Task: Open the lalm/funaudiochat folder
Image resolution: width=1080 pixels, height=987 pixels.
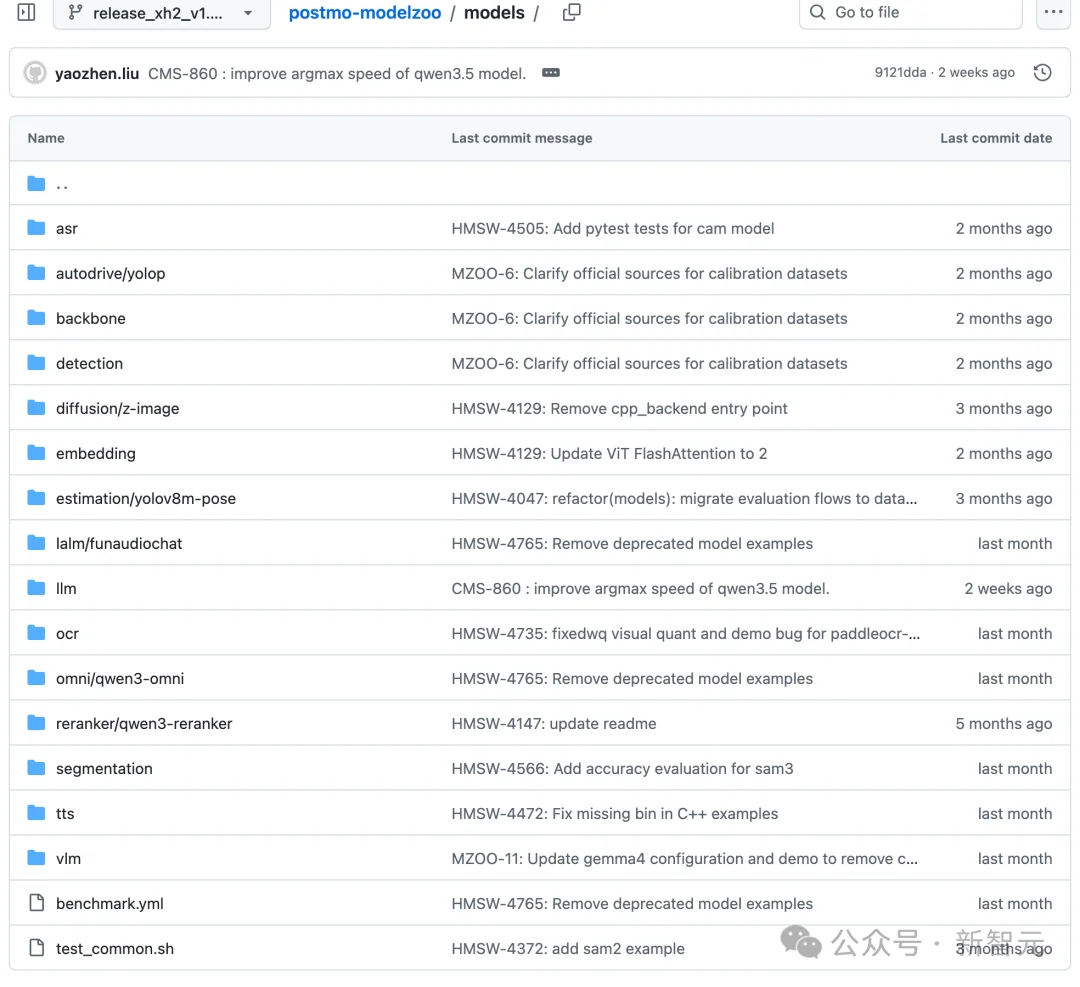Action: 118,543
